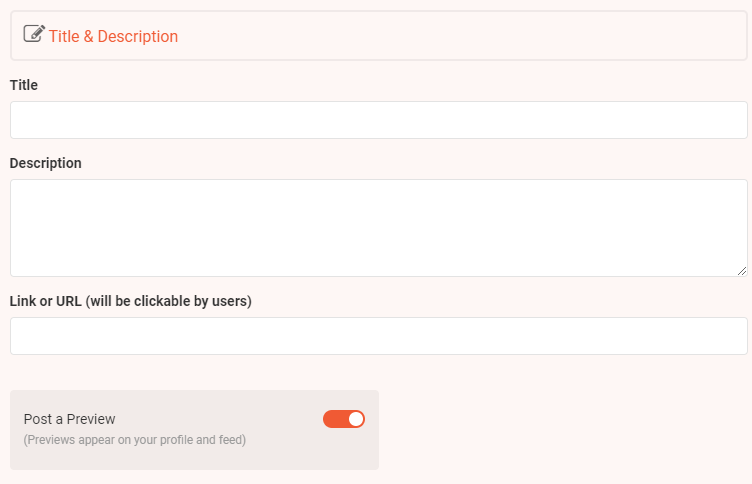This screenshot has height=484, width=752.
Task: Click the bold Link or URL label
Action: [x=46, y=301]
